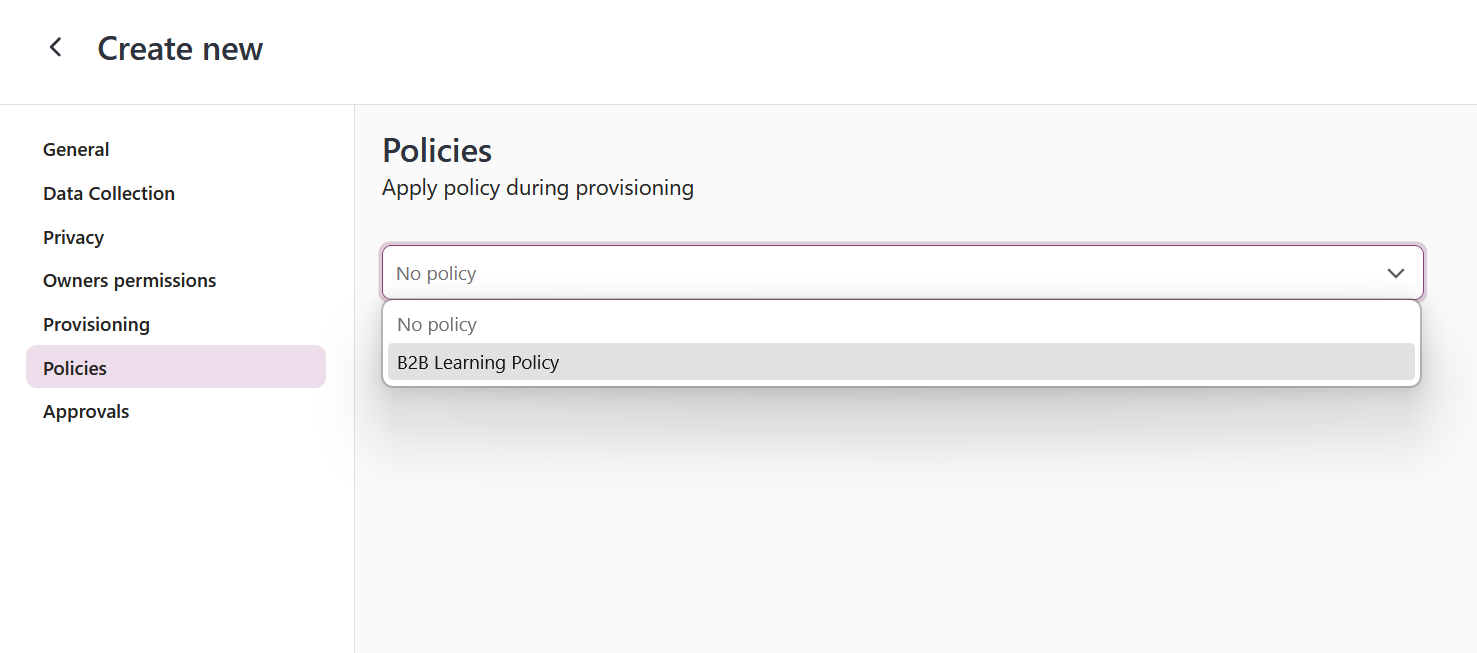
Task: Click blank header area right of Create new
Action: point(800,48)
